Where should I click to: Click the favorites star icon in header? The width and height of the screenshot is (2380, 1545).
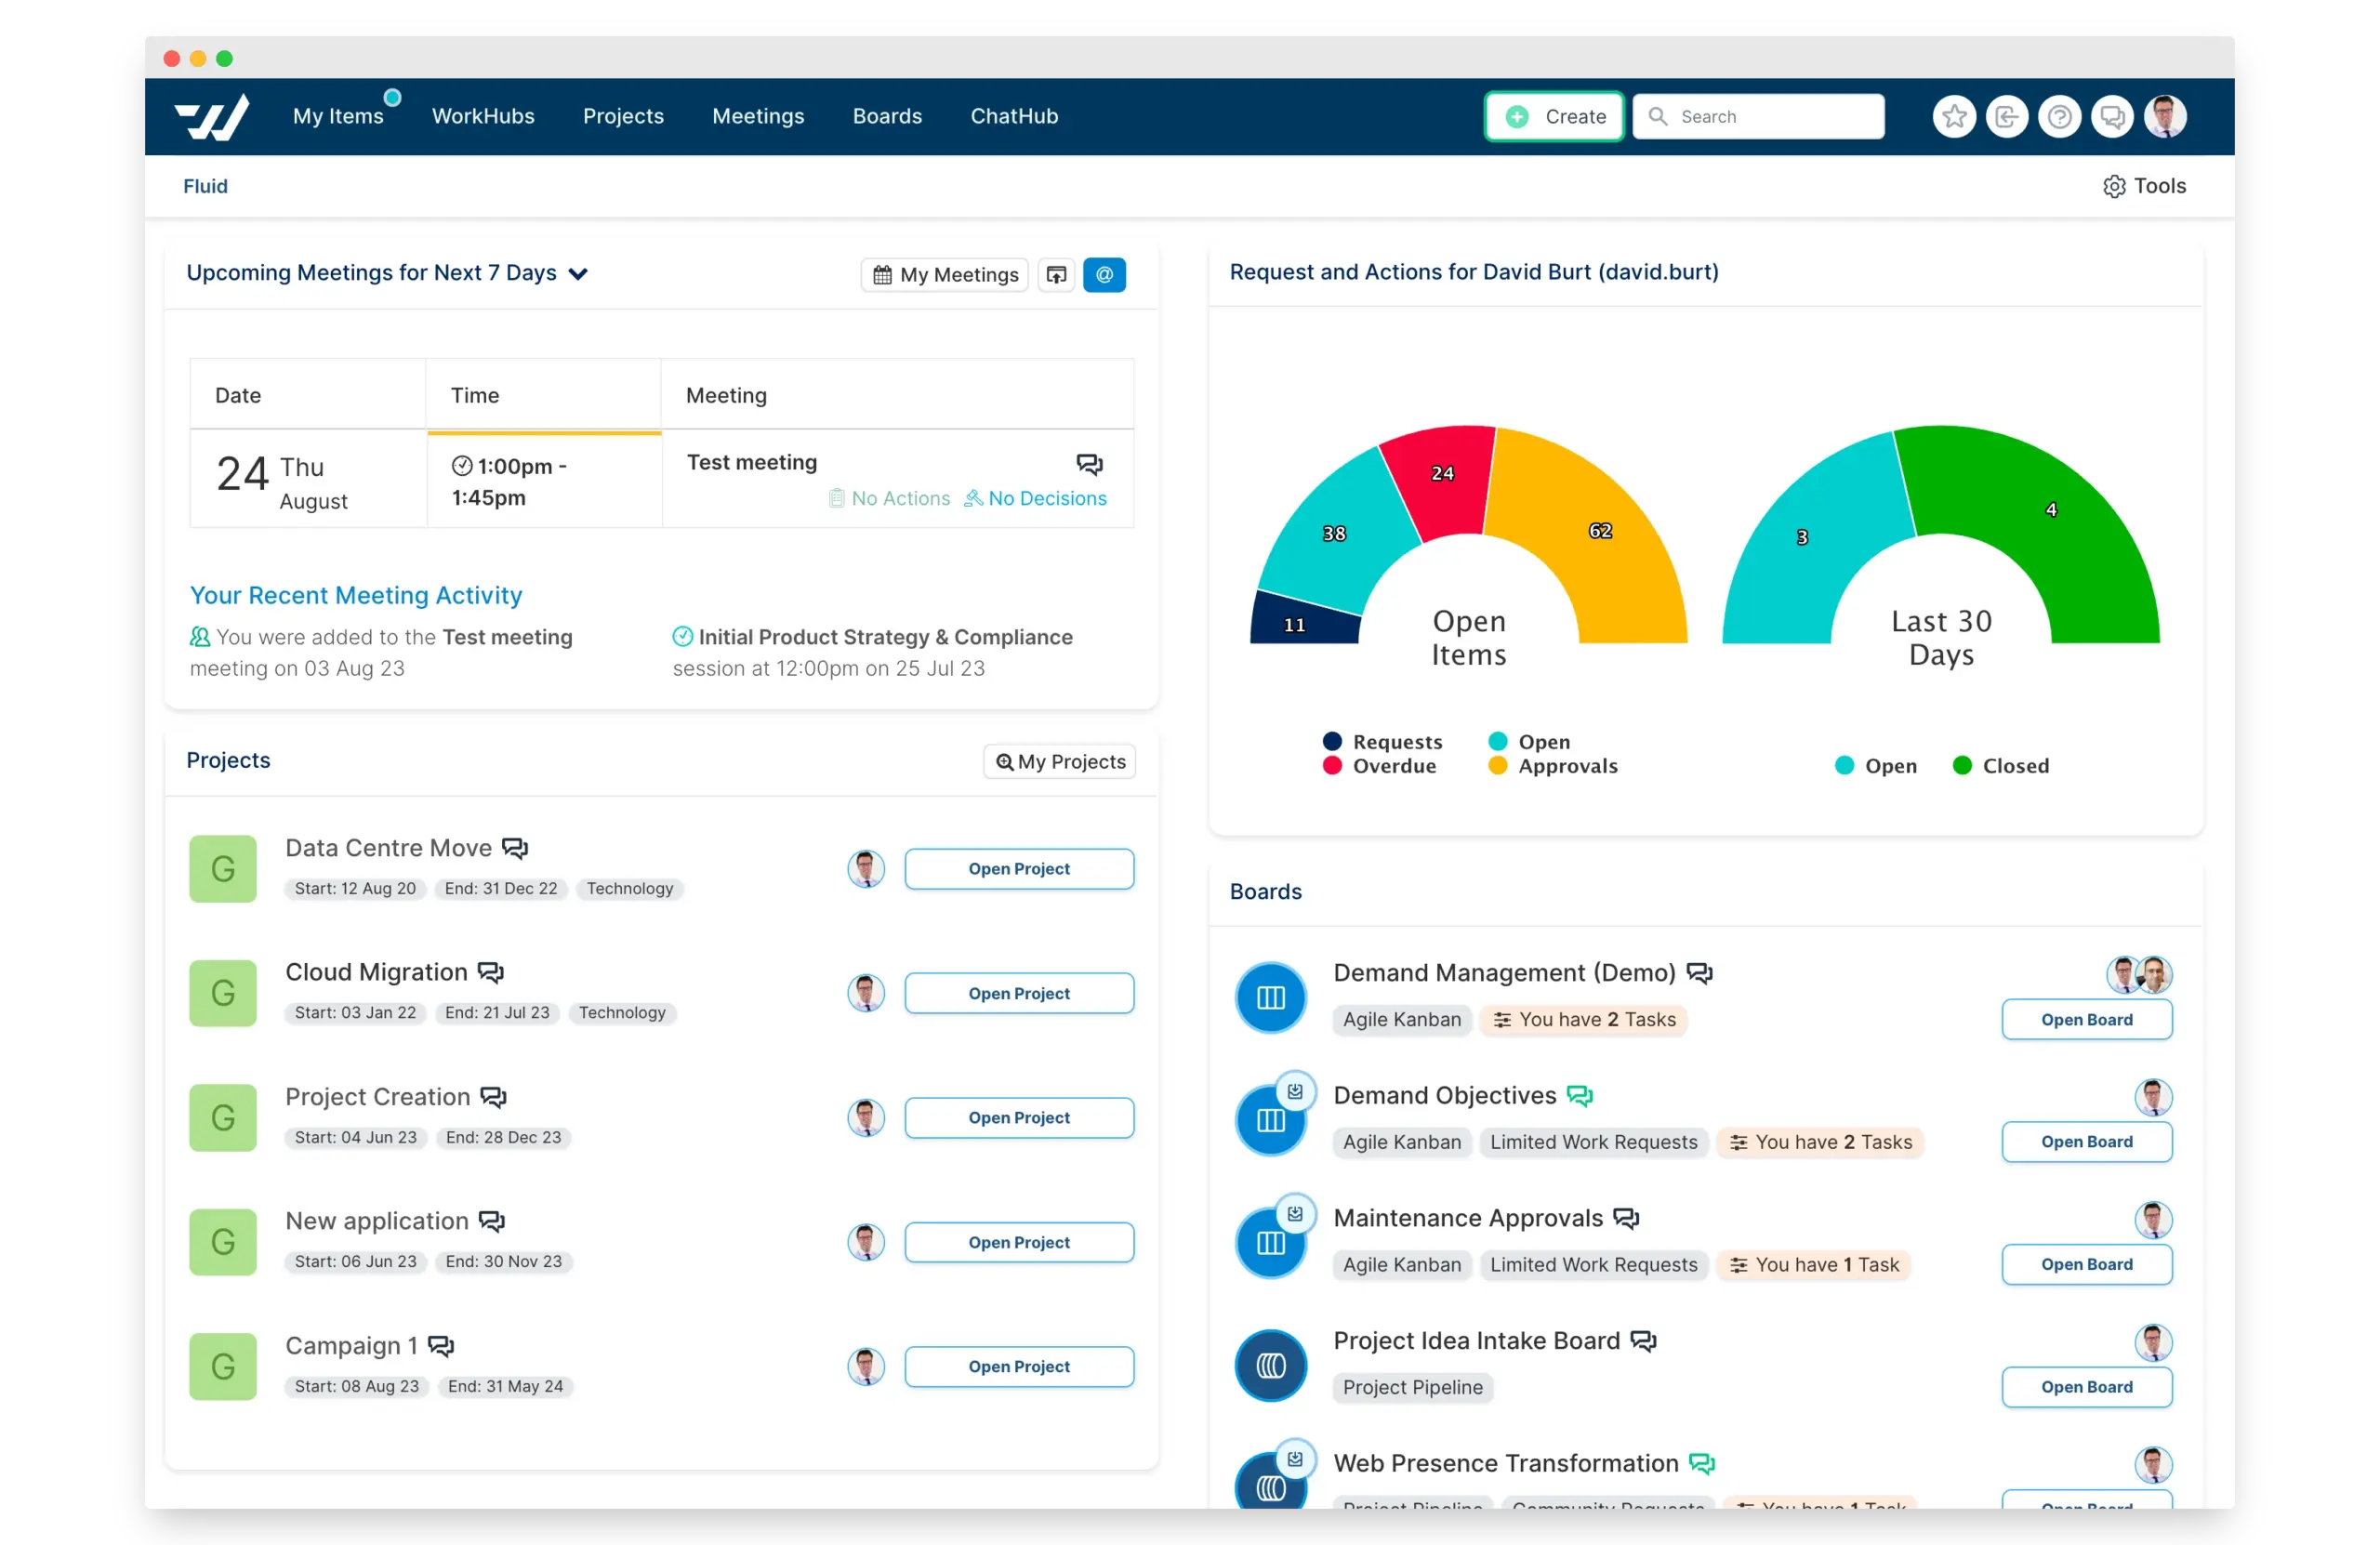[1953, 117]
